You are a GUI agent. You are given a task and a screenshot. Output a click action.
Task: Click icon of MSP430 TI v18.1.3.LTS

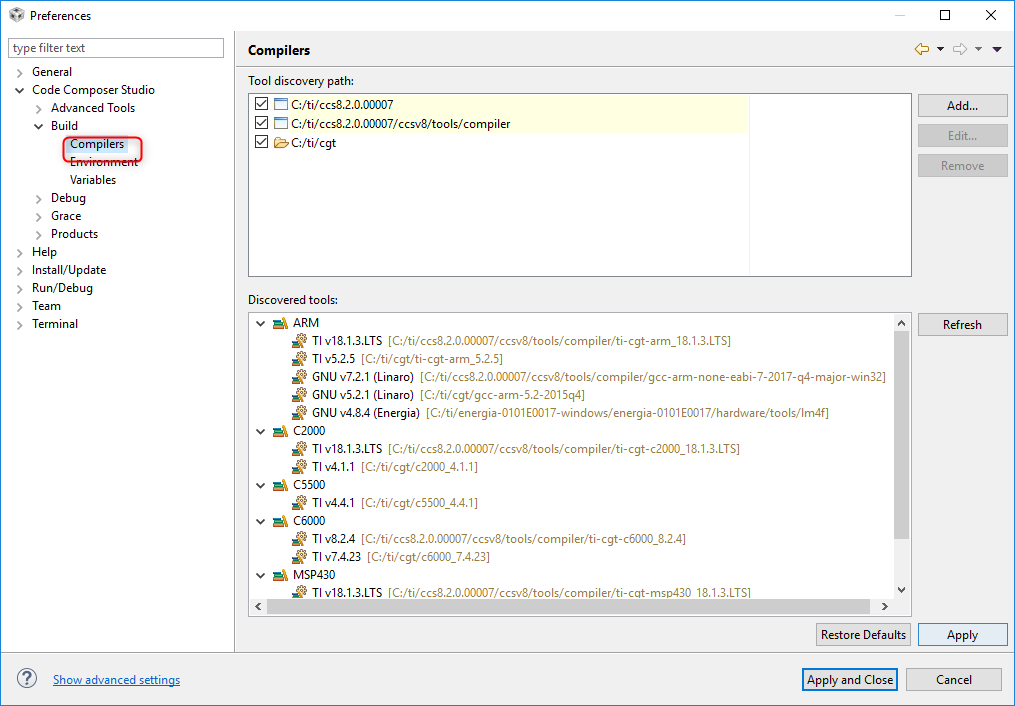[299, 592]
